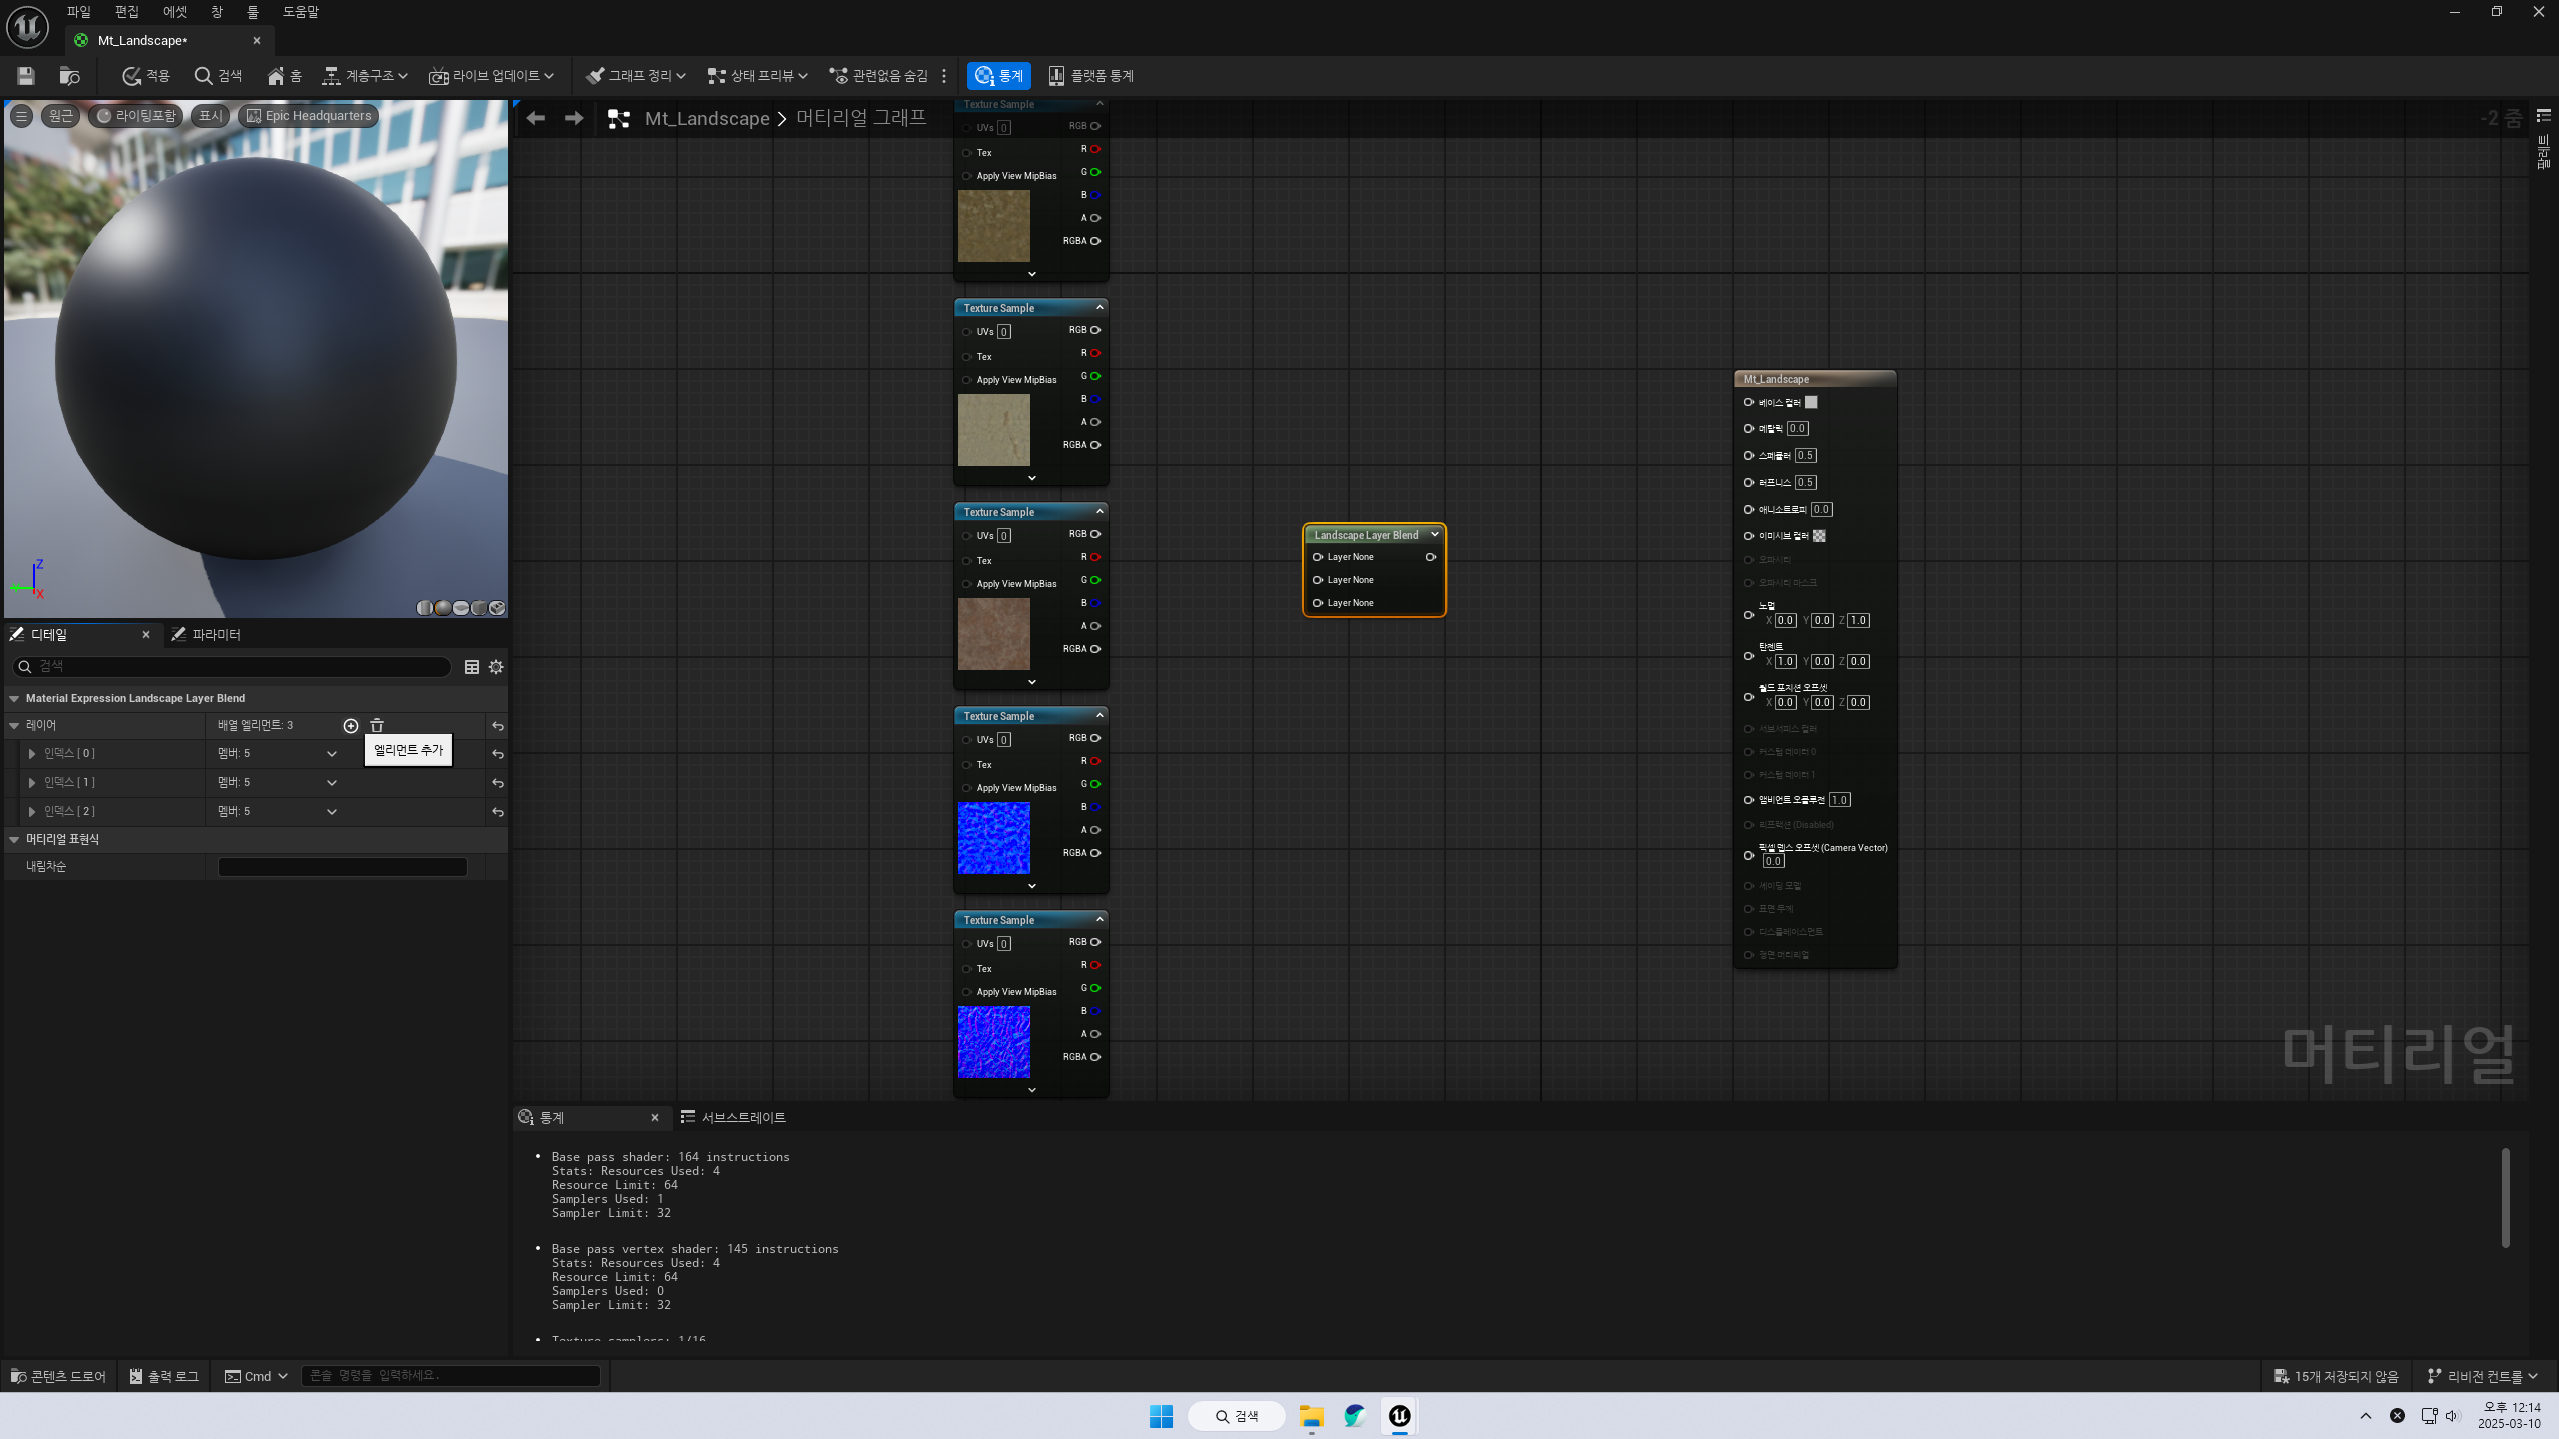Screen dimensions: 2559x1439
Task: Click Landscape Layer Blend output pin
Action: (1431, 557)
